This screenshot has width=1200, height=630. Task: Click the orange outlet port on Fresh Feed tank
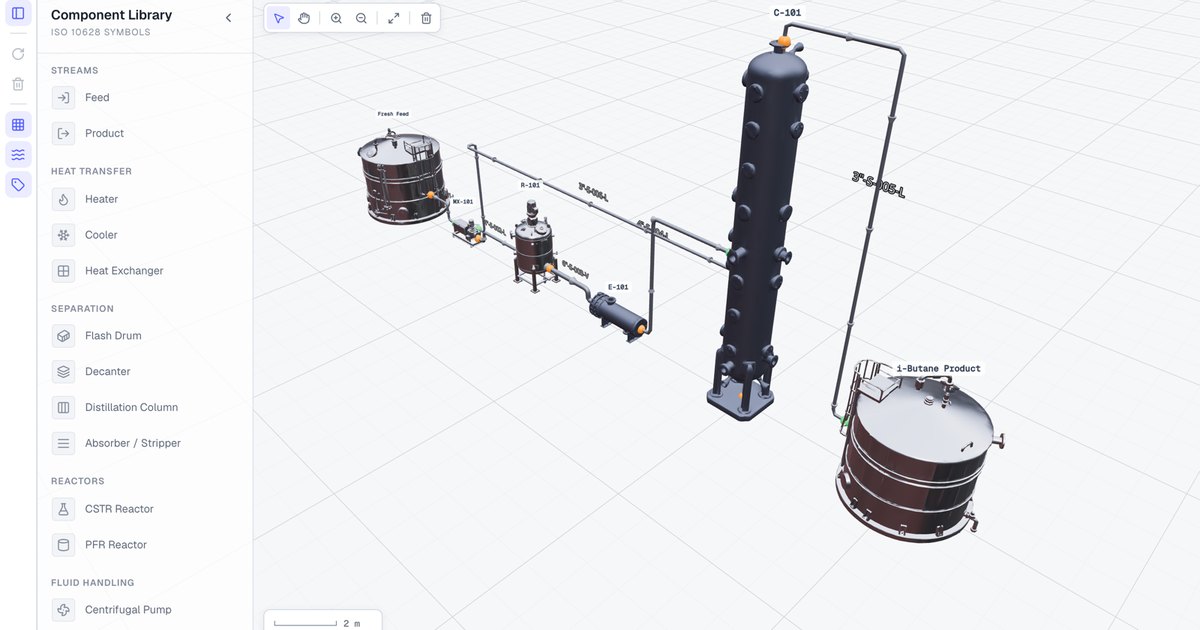coord(431,195)
